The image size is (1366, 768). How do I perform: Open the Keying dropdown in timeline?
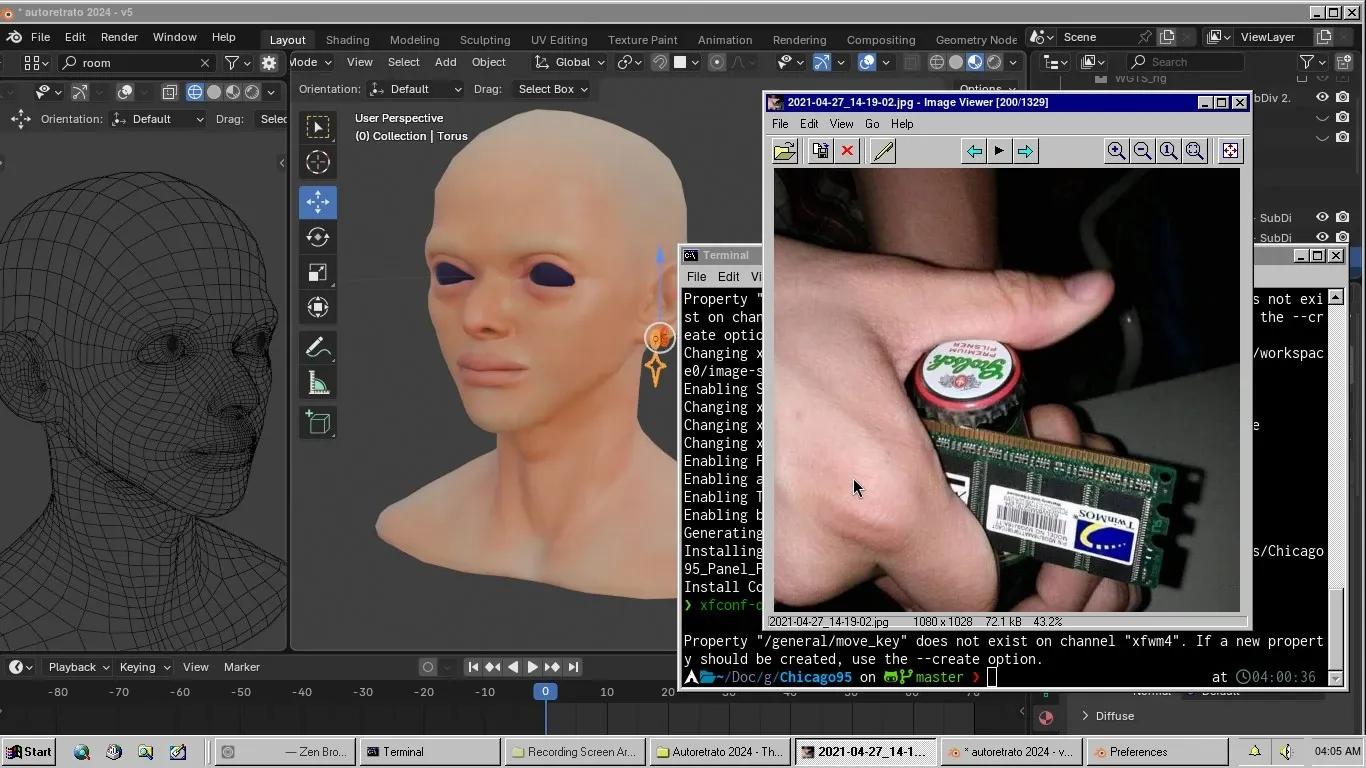coord(144,667)
